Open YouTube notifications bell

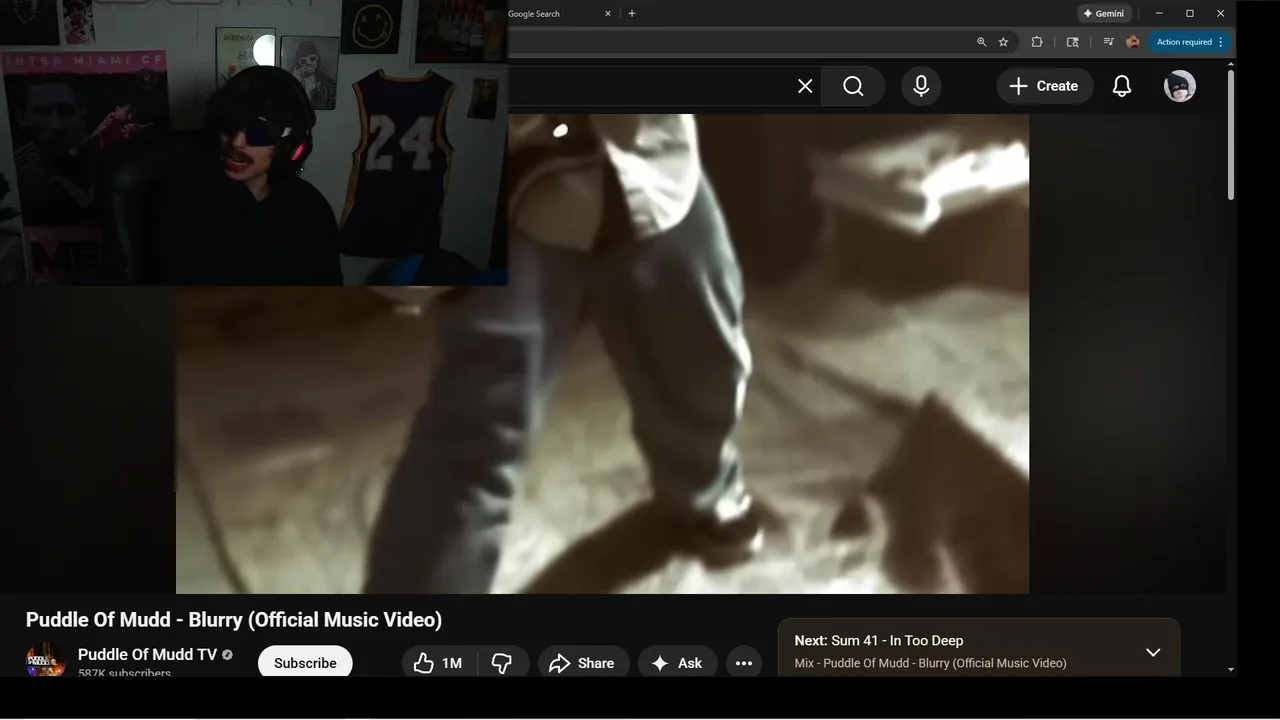click(x=1122, y=86)
